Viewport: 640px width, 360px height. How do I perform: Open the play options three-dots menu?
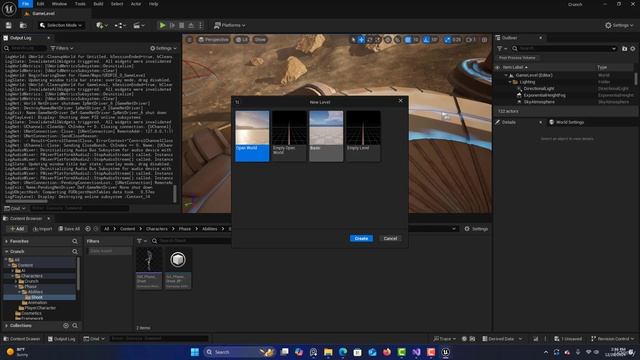click(200, 25)
